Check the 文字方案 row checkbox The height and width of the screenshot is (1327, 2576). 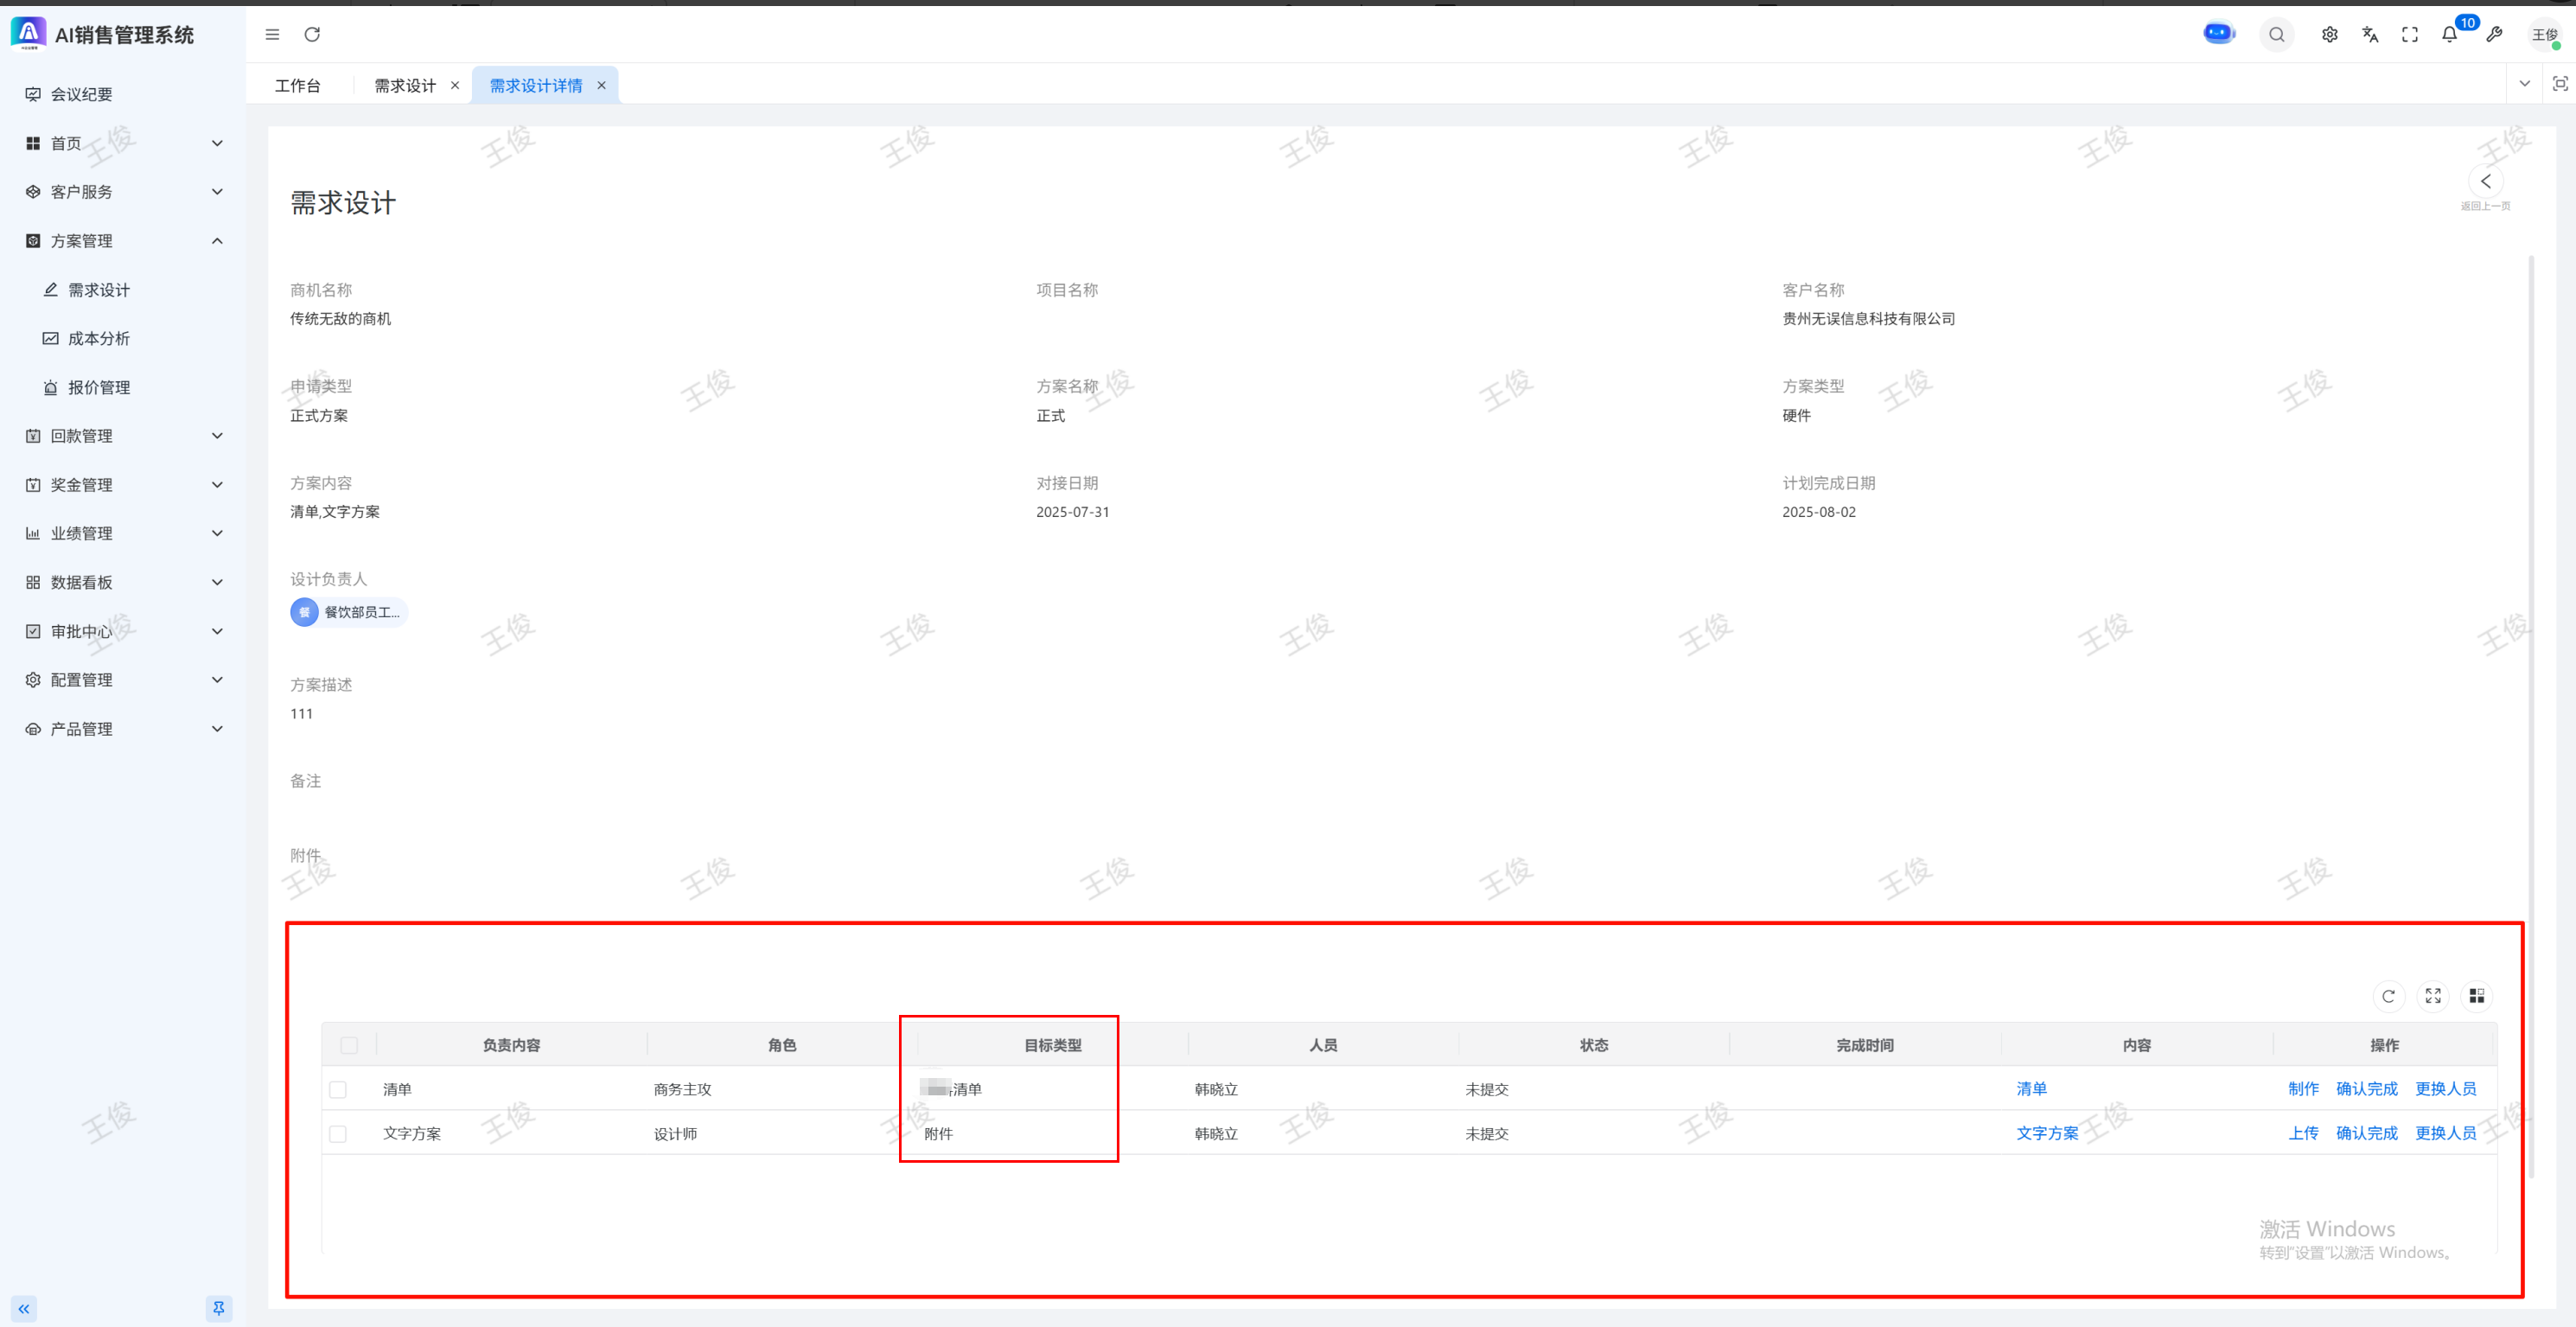(x=338, y=1134)
